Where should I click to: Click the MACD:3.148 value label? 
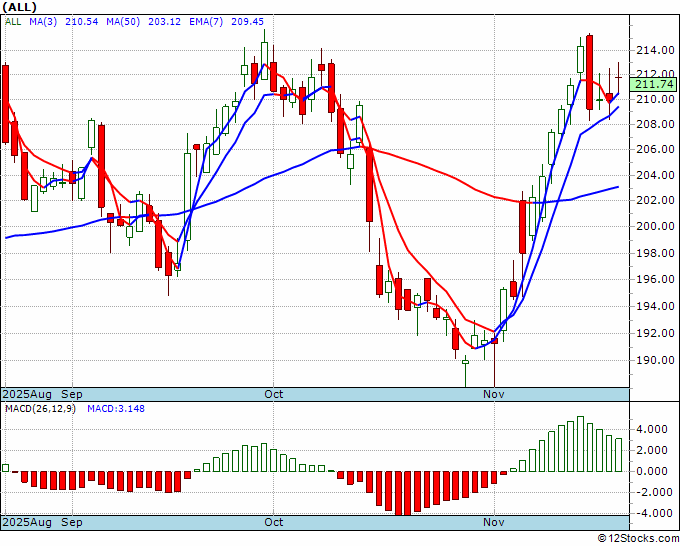coord(116,409)
